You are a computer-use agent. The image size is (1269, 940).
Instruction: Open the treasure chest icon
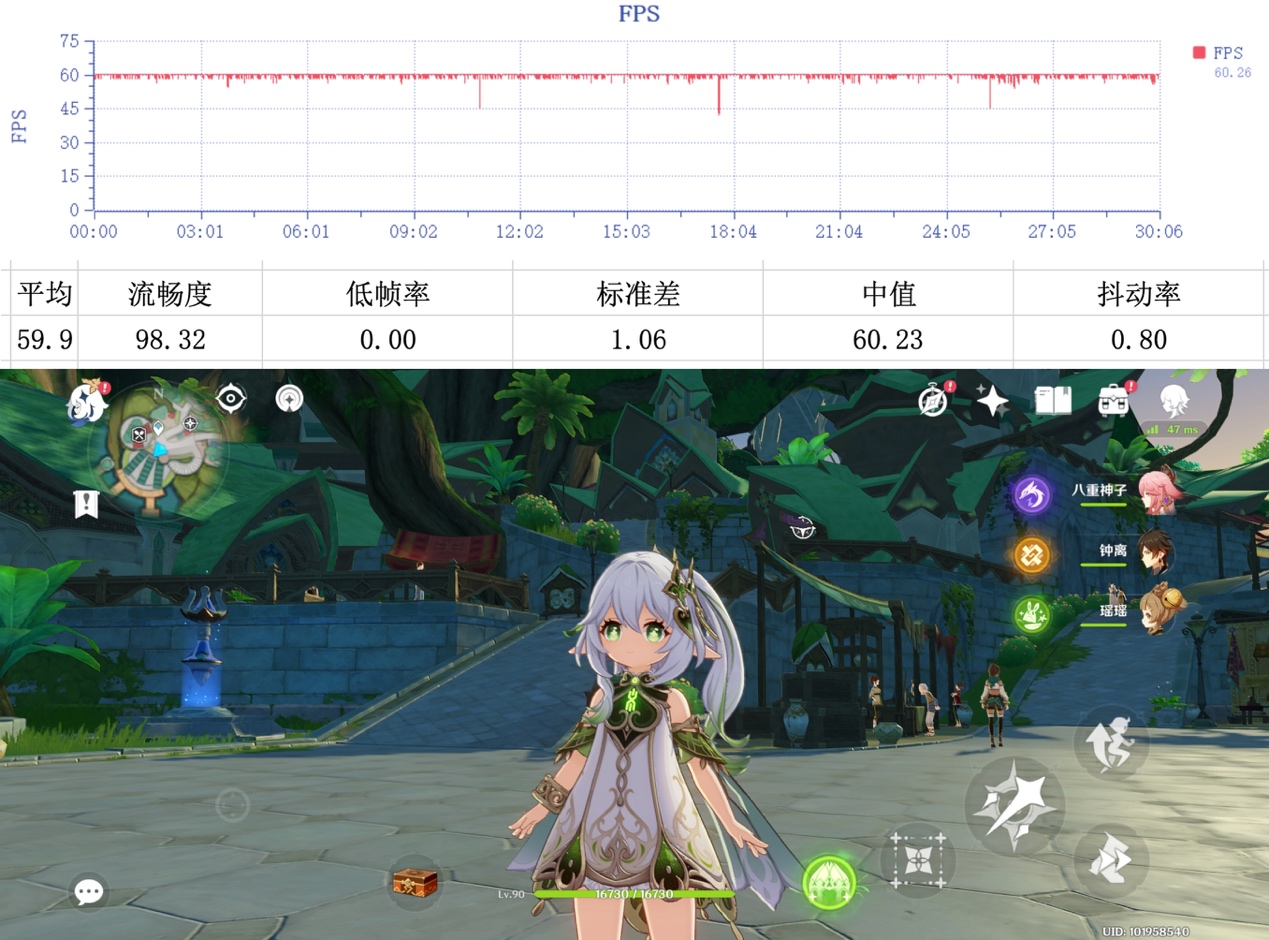click(x=414, y=882)
